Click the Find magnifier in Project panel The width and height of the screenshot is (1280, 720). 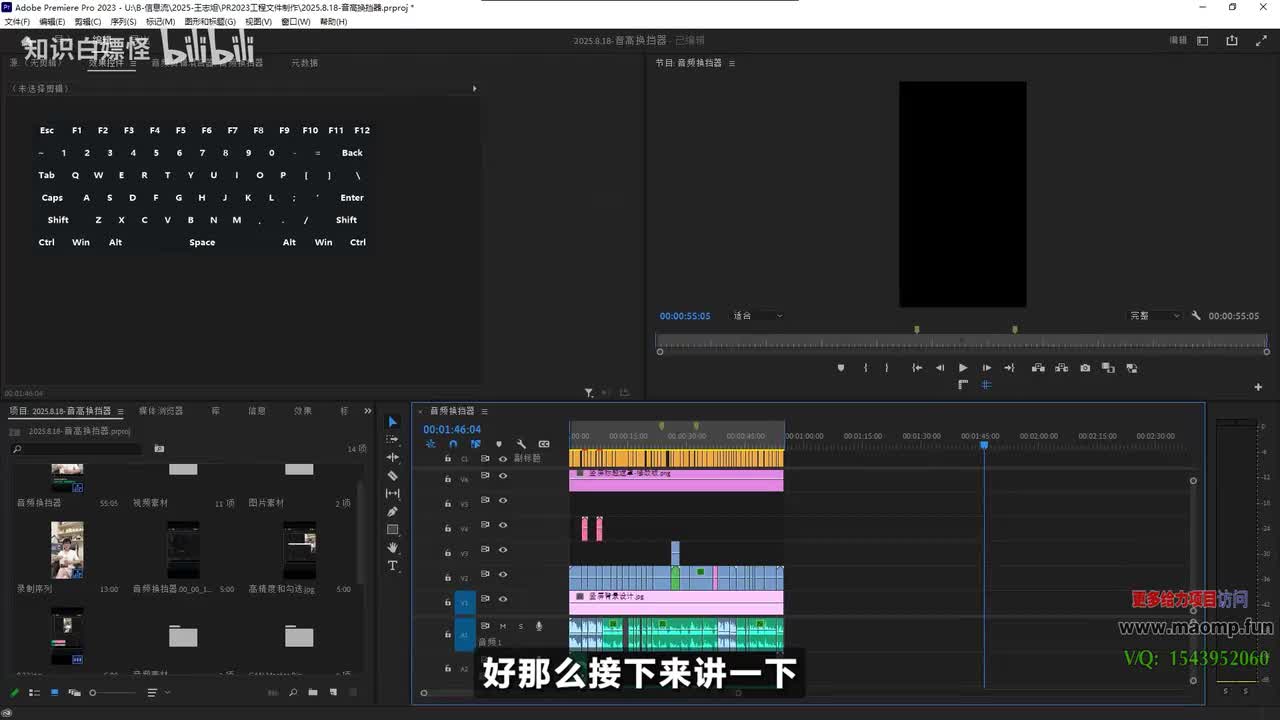[x=293, y=692]
